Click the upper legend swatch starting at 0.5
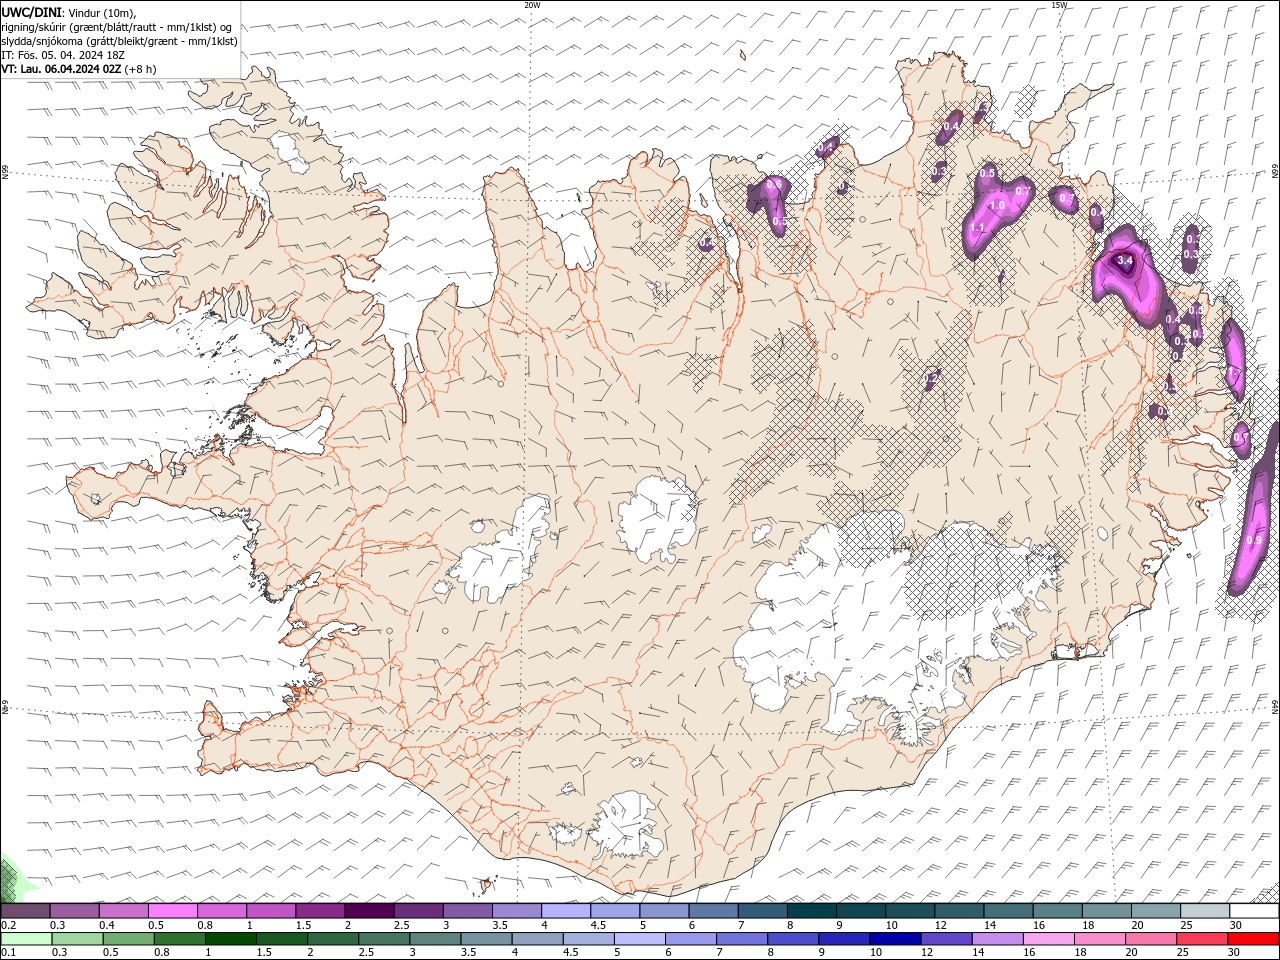The height and width of the screenshot is (960, 1280). tap(172, 911)
